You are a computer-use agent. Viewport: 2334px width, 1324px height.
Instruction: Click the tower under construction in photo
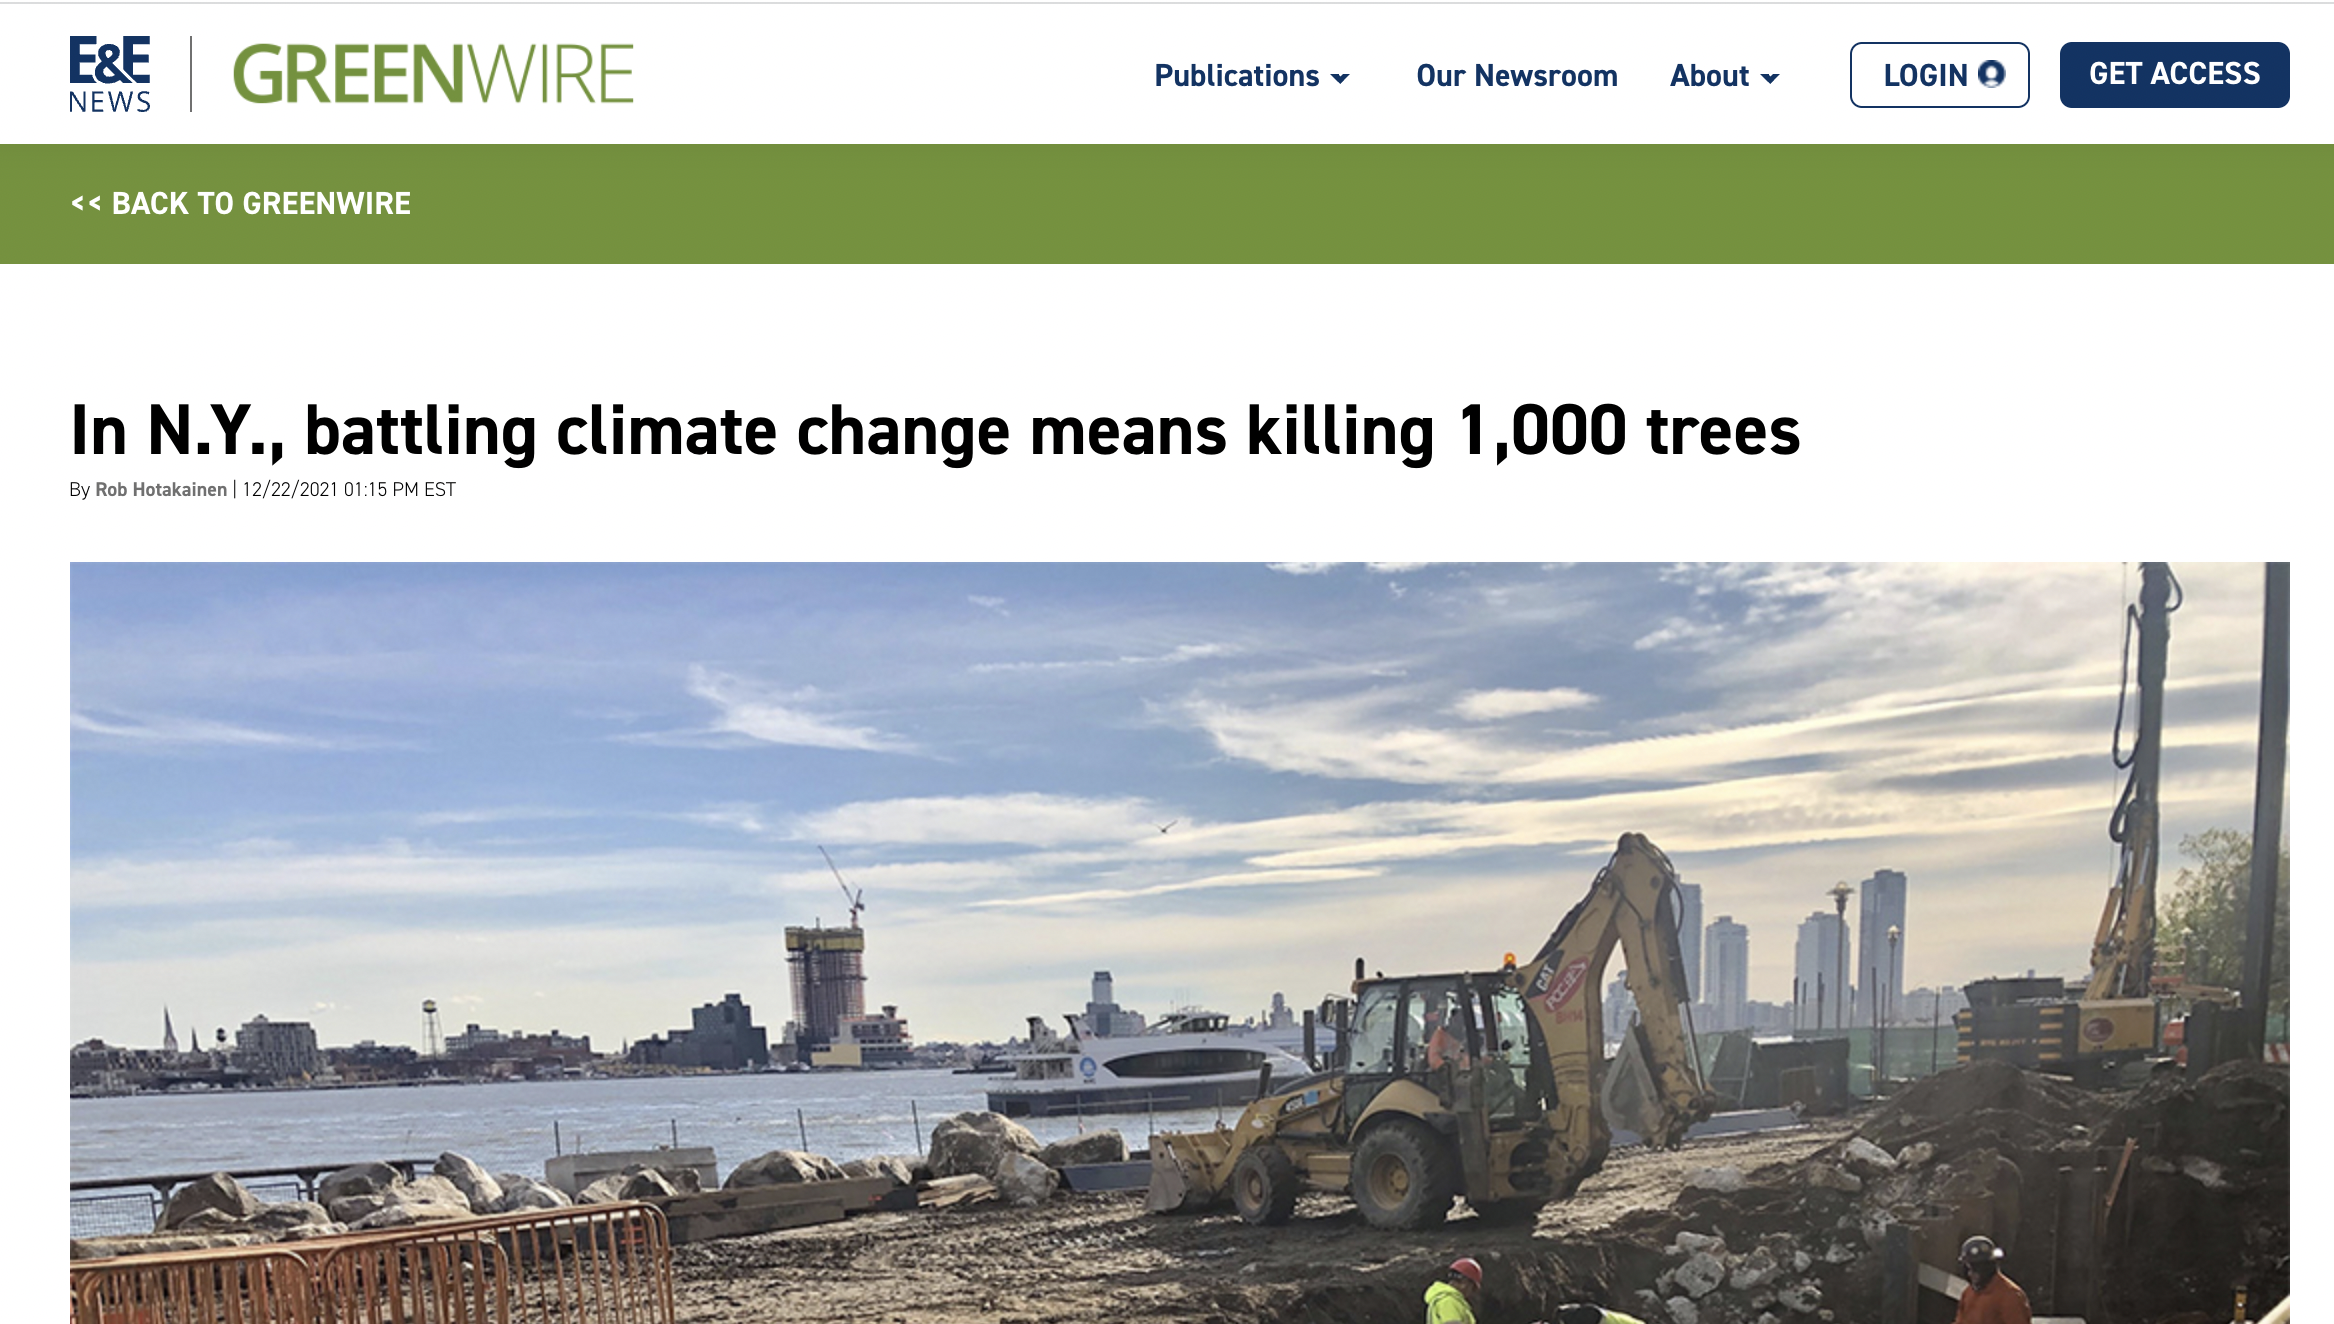(826, 975)
